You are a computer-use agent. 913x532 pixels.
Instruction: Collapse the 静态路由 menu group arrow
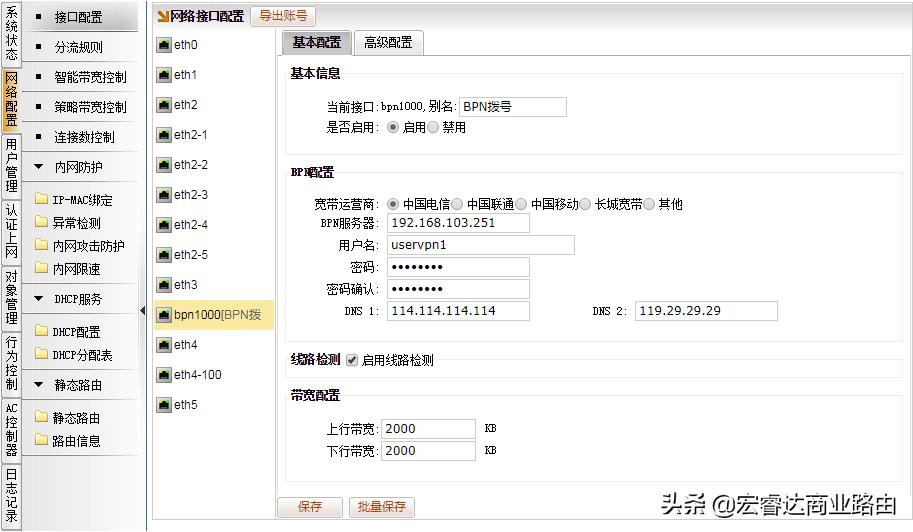tap(39, 385)
